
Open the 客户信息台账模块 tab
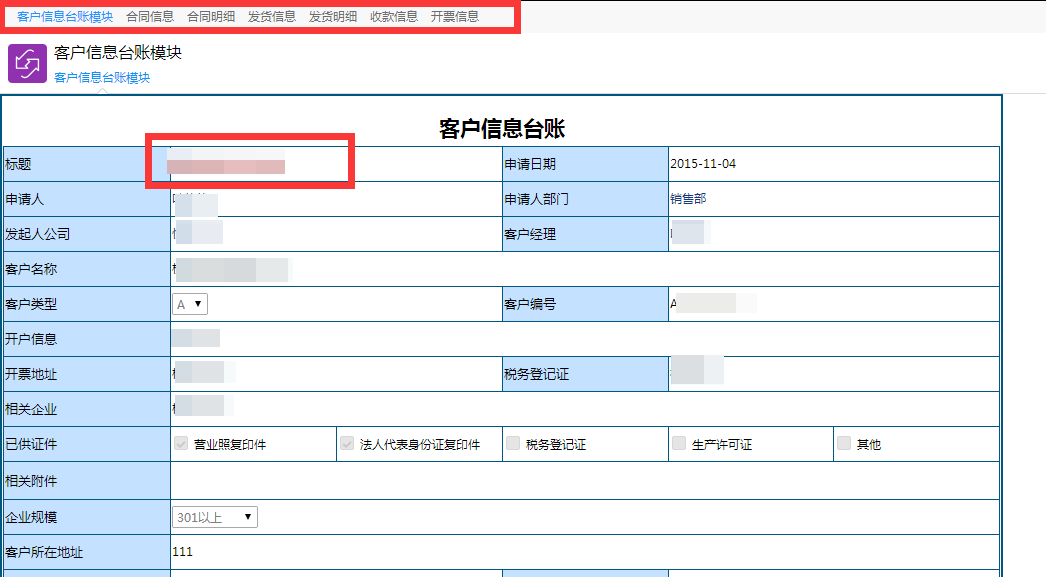(65, 17)
